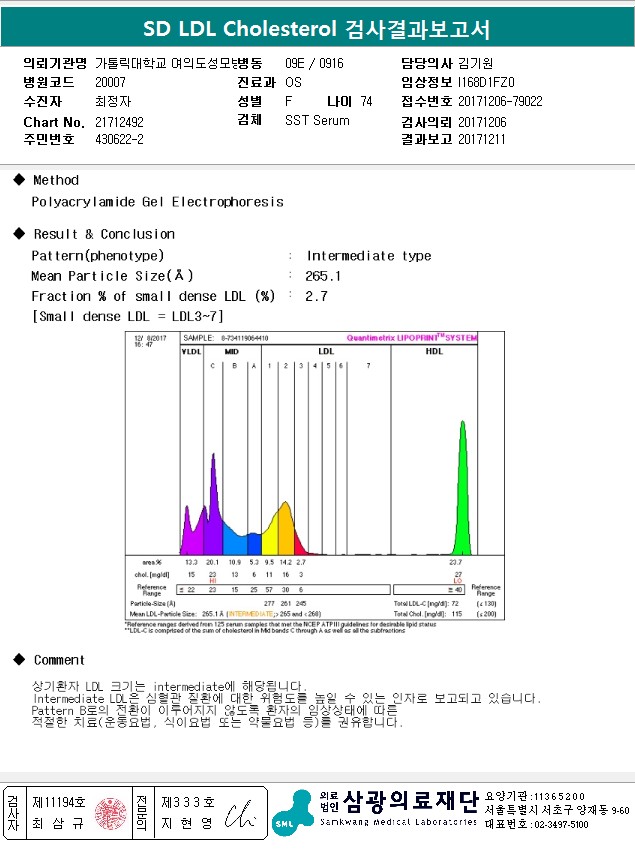
Task: Click result report date 20171211
Action: (481, 139)
